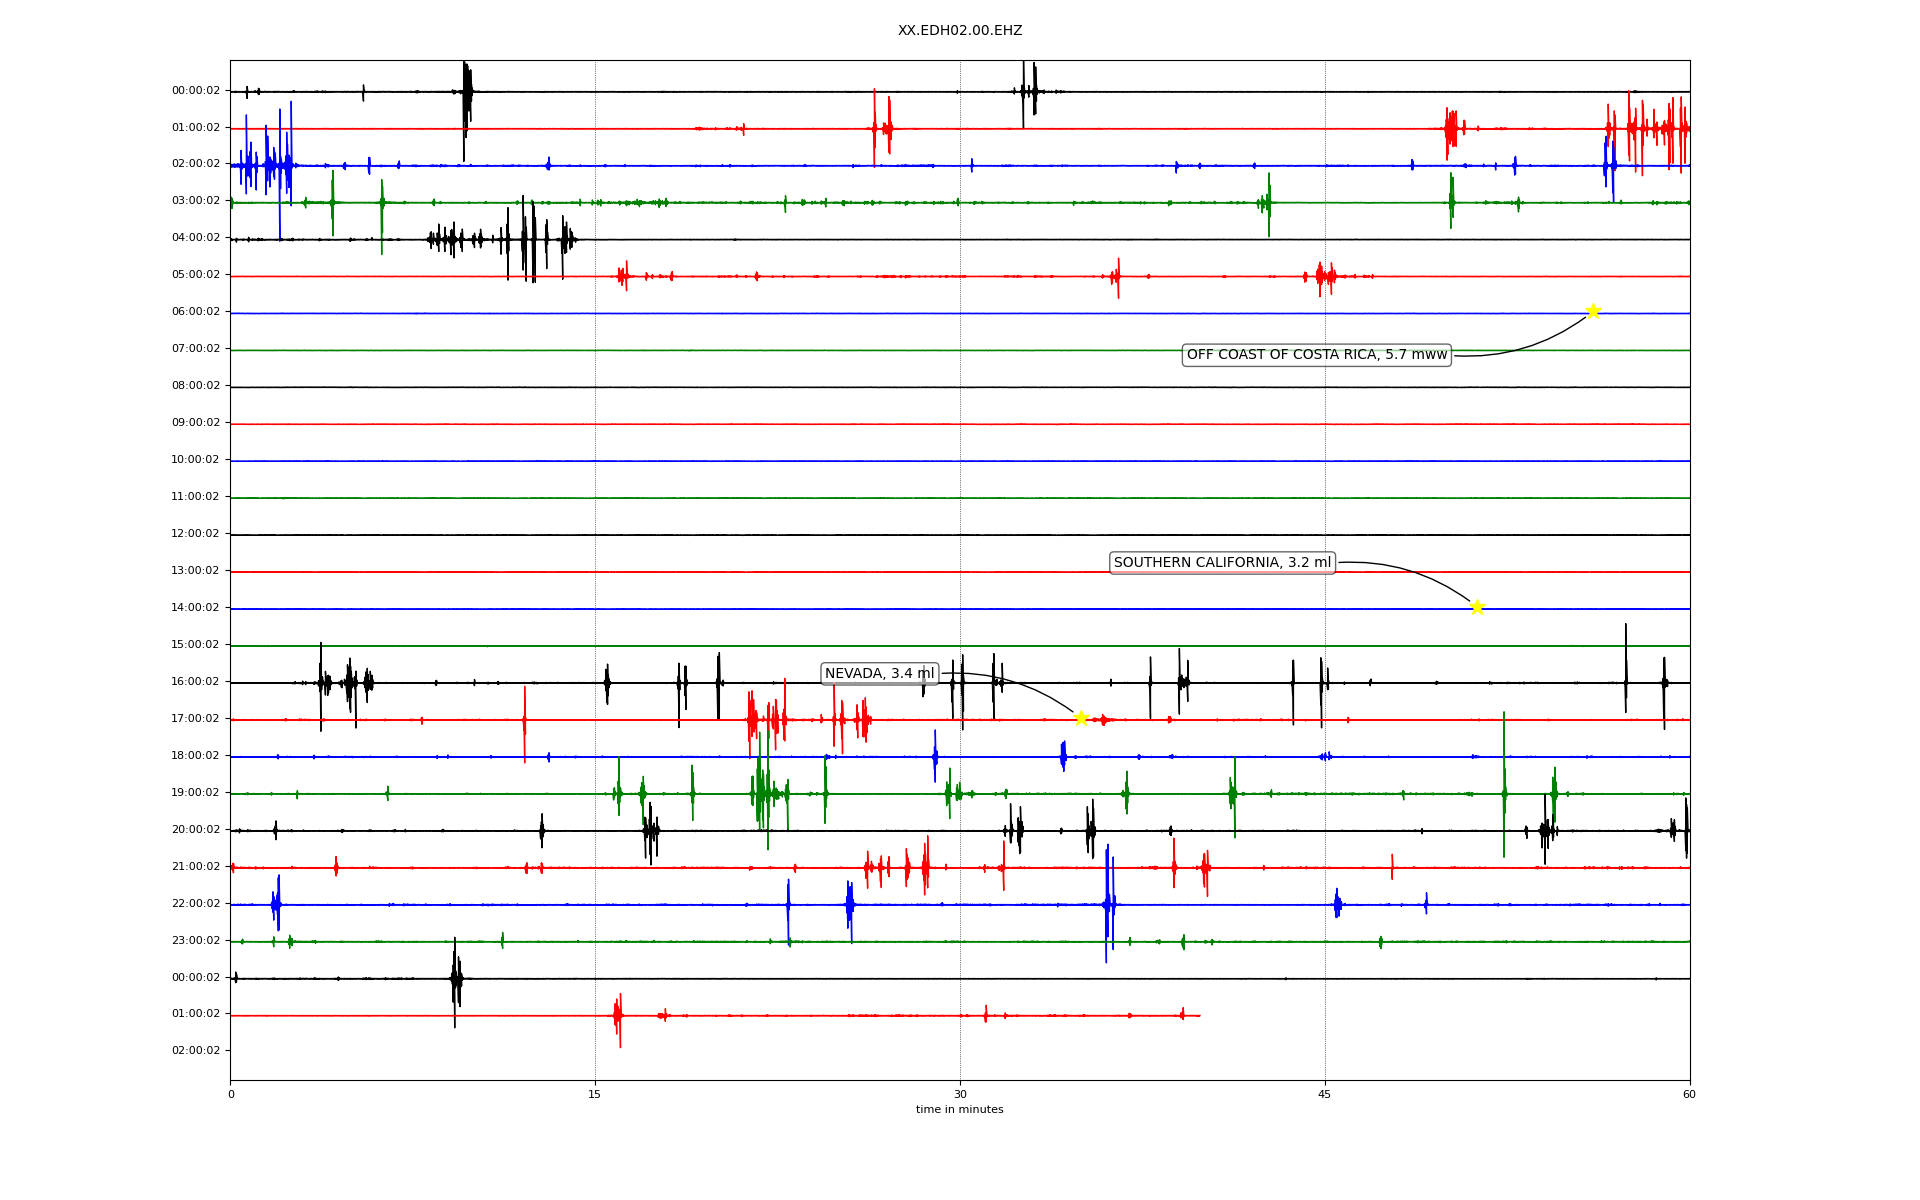Click the Costa Rica earthquake star marker

(x=1593, y=311)
